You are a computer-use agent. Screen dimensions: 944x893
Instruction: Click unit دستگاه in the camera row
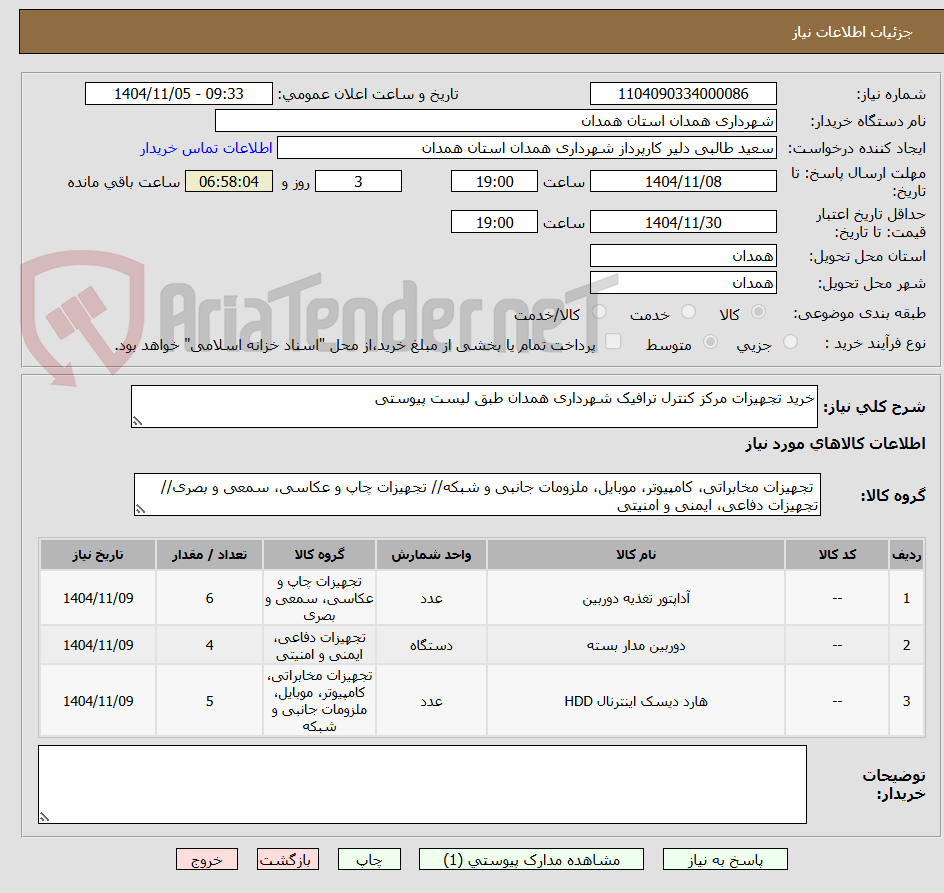tap(431, 646)
